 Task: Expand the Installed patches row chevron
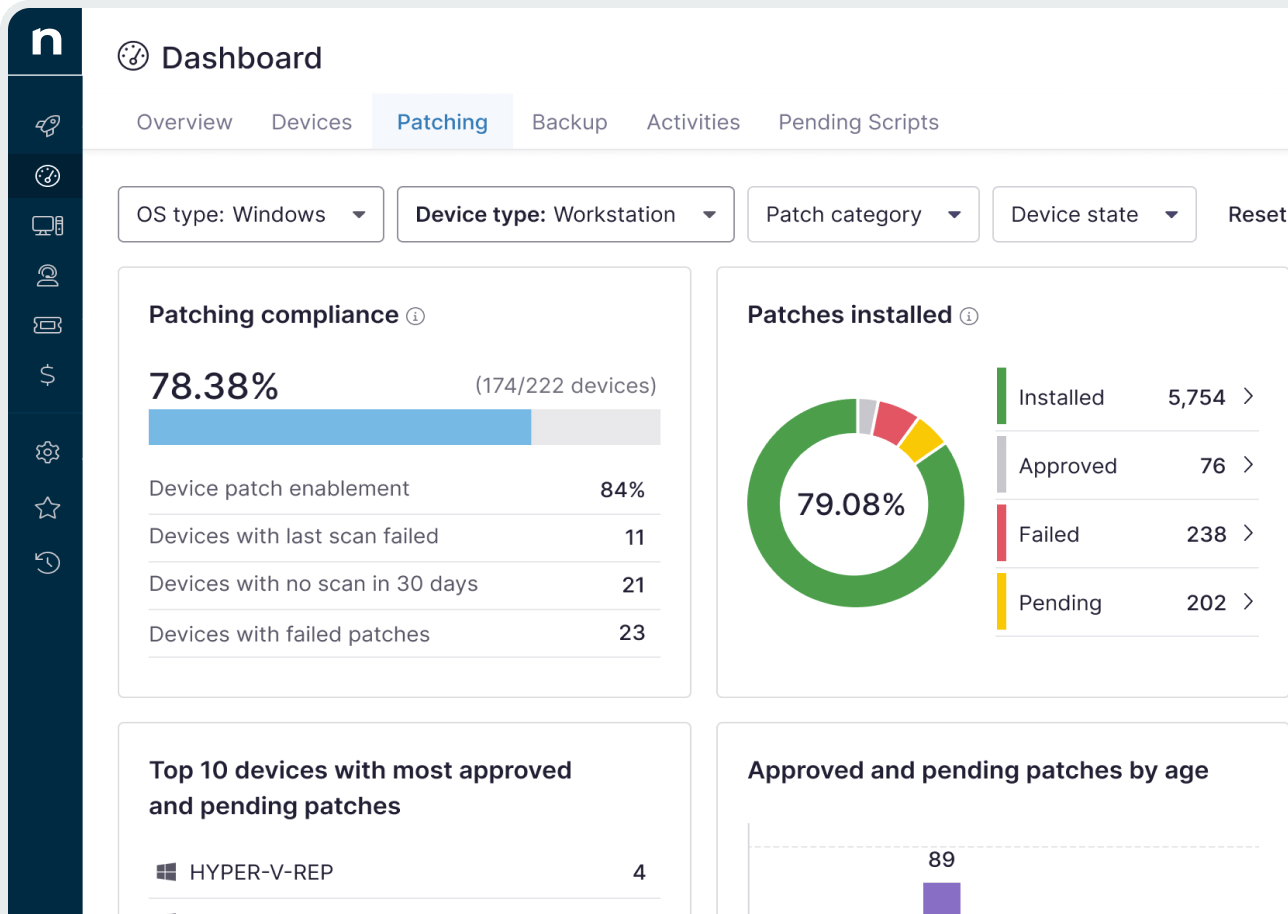pyautogui.click(x=1248, y=397)
